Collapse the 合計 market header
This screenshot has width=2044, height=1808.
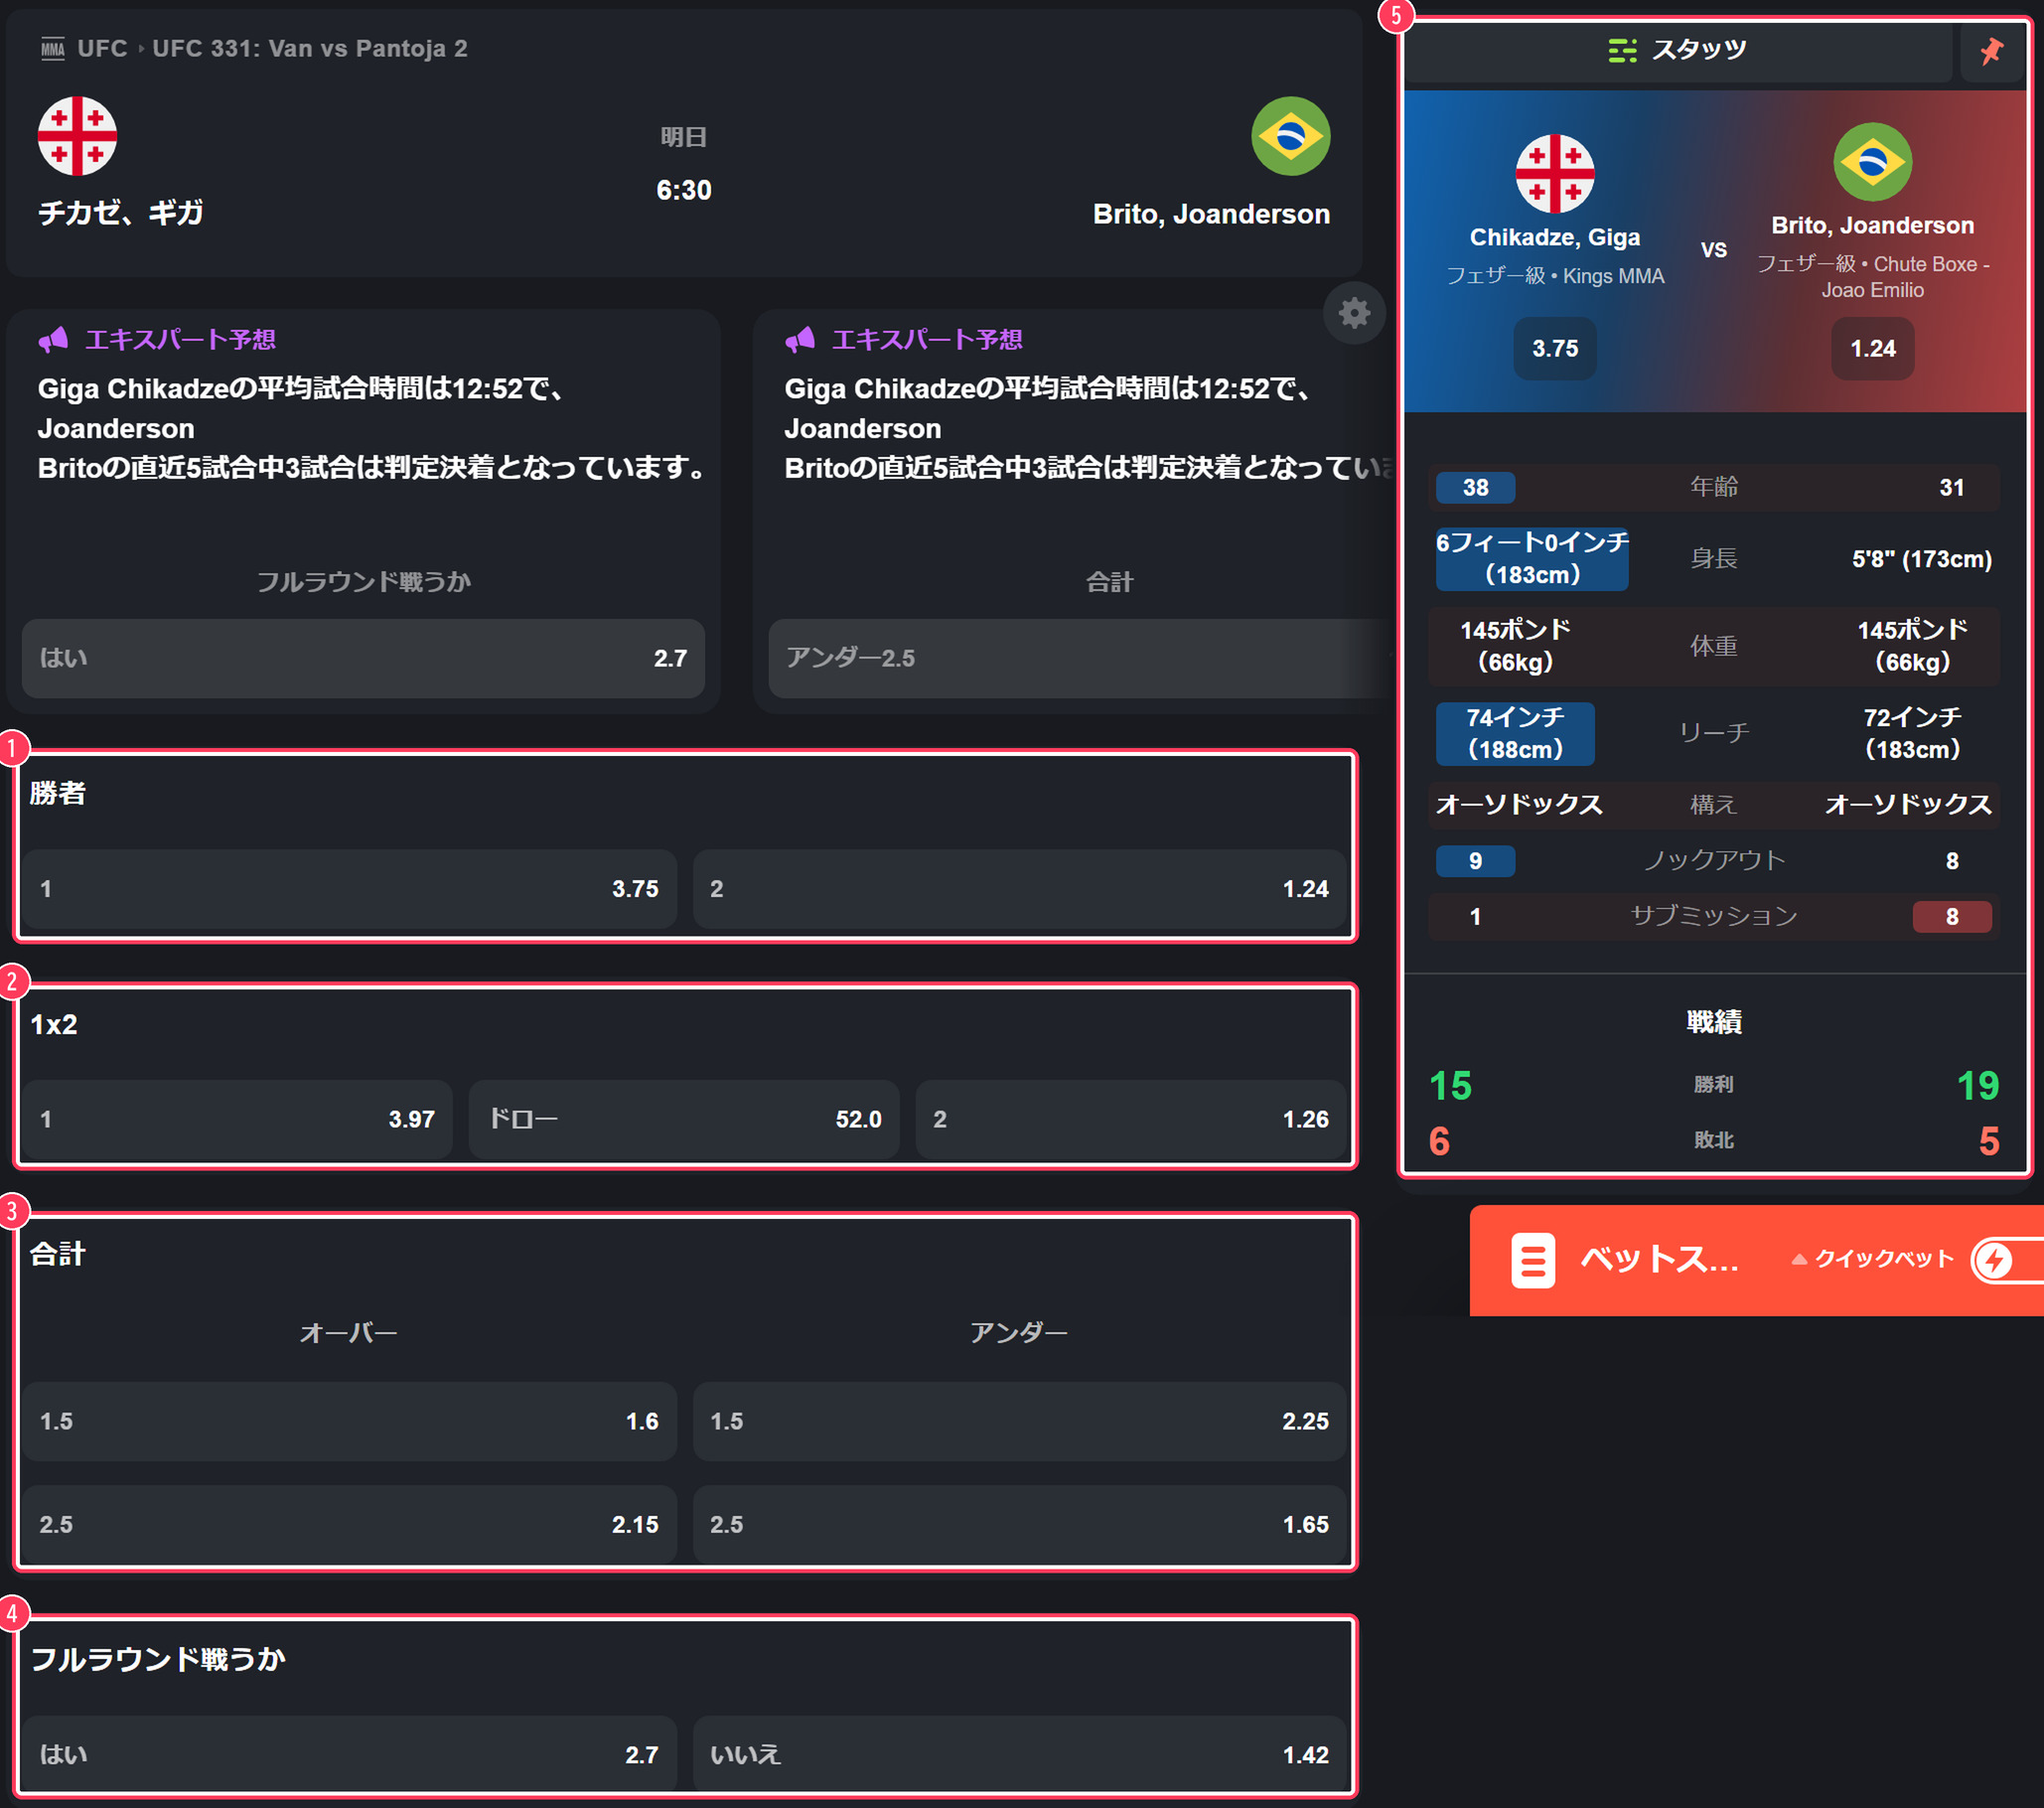[x=685, y=1255]
